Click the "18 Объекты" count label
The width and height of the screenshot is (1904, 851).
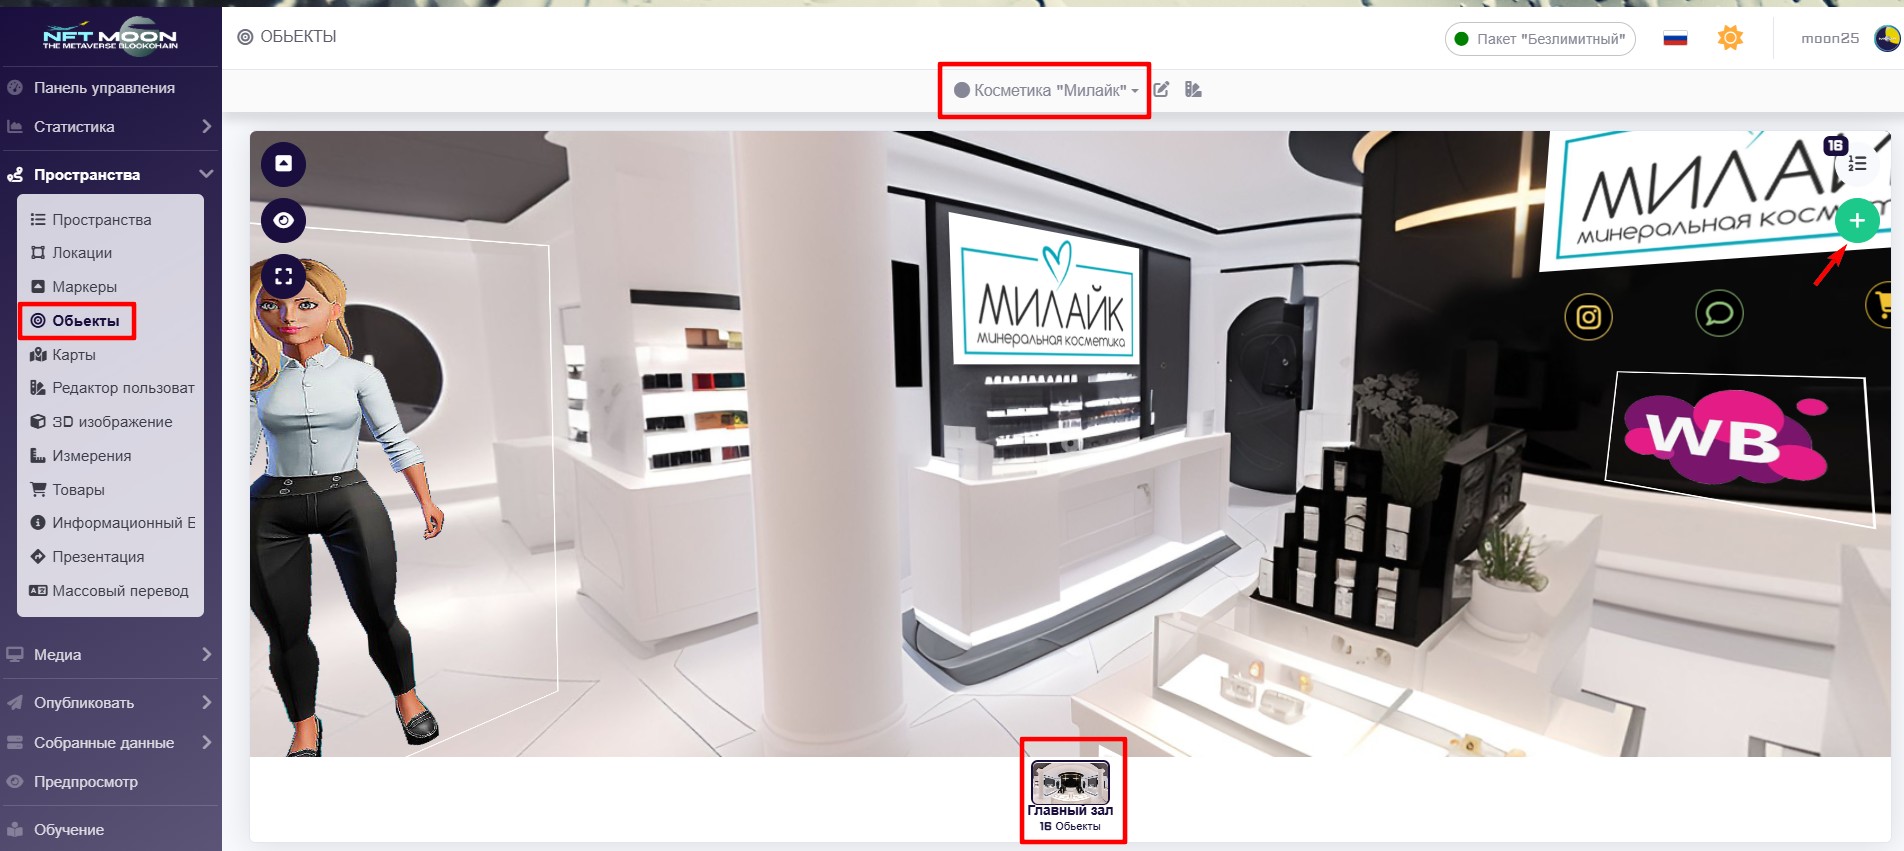1070,826
